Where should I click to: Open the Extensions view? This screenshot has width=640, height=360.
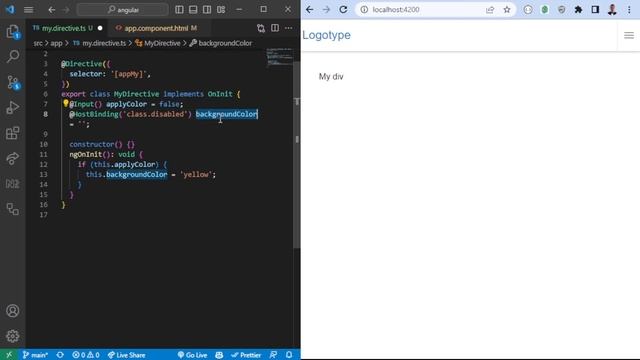(13, 133)
